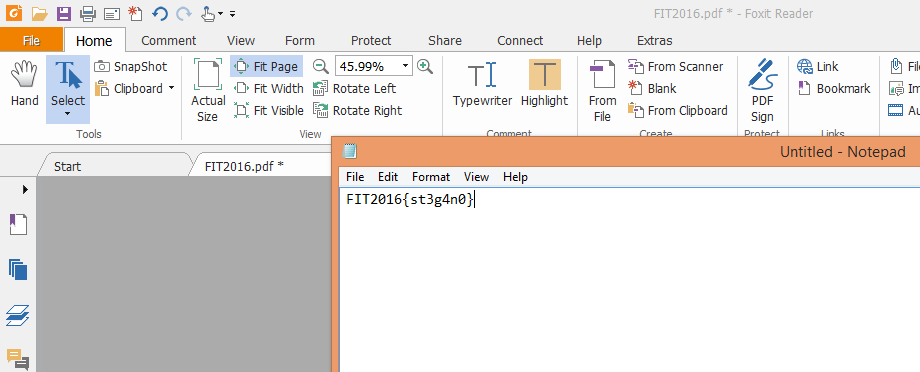This screenshot has height=372, width=920.
Task: Create a new blank PDF from the quick access toolbar
Action: tap(135, 13)
